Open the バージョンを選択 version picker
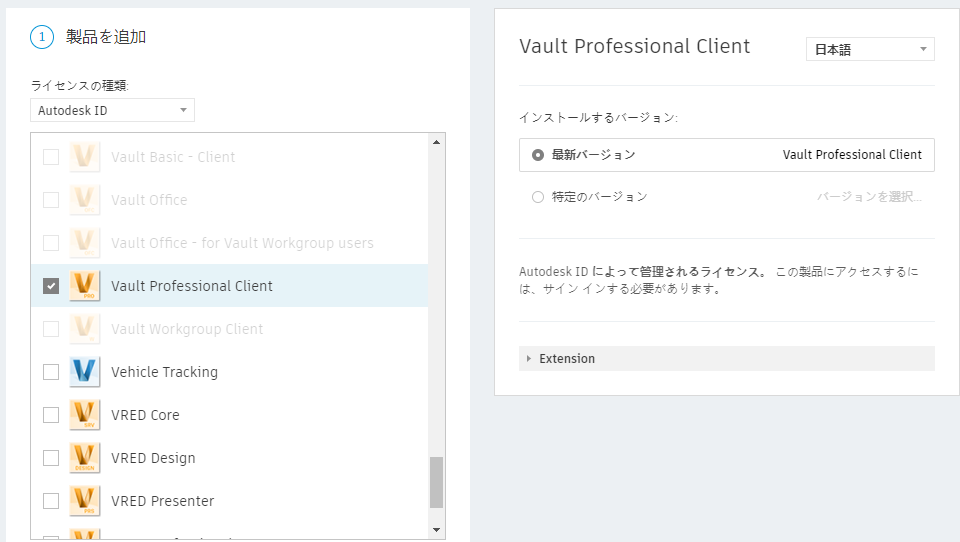 869,197
